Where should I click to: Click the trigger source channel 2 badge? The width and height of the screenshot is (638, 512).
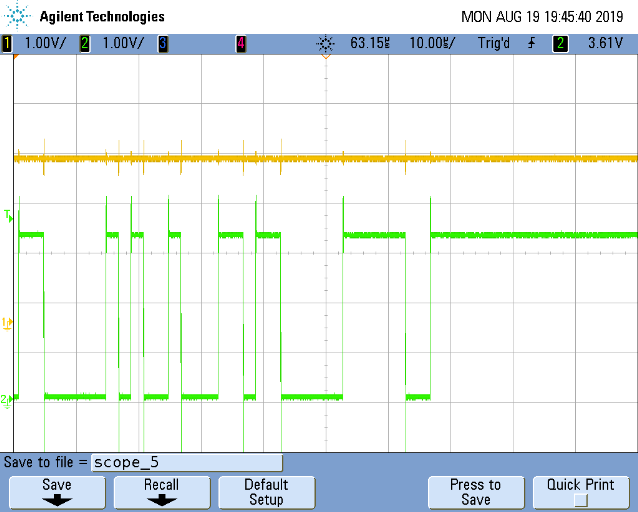560,43
